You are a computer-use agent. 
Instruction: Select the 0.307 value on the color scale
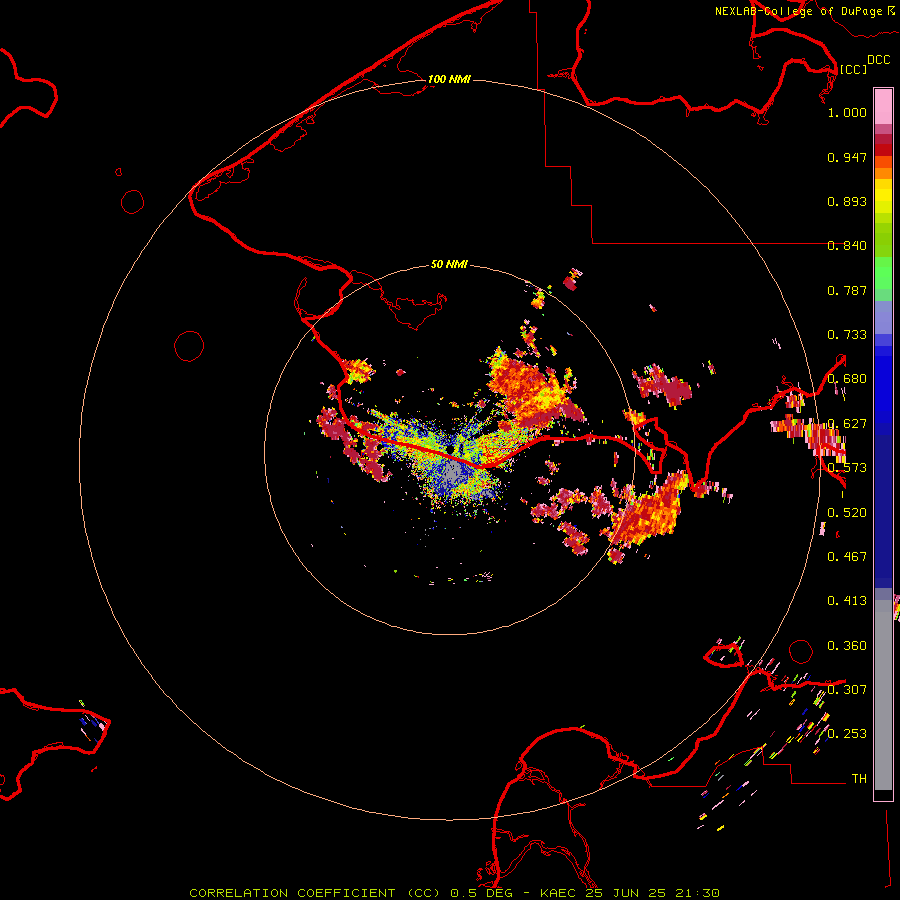(847, 690)
